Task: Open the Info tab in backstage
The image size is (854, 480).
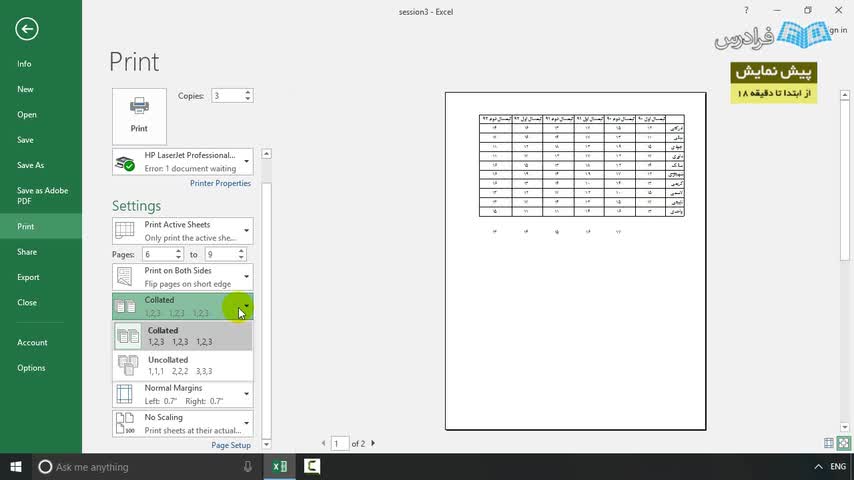Action: click(41, 64)
